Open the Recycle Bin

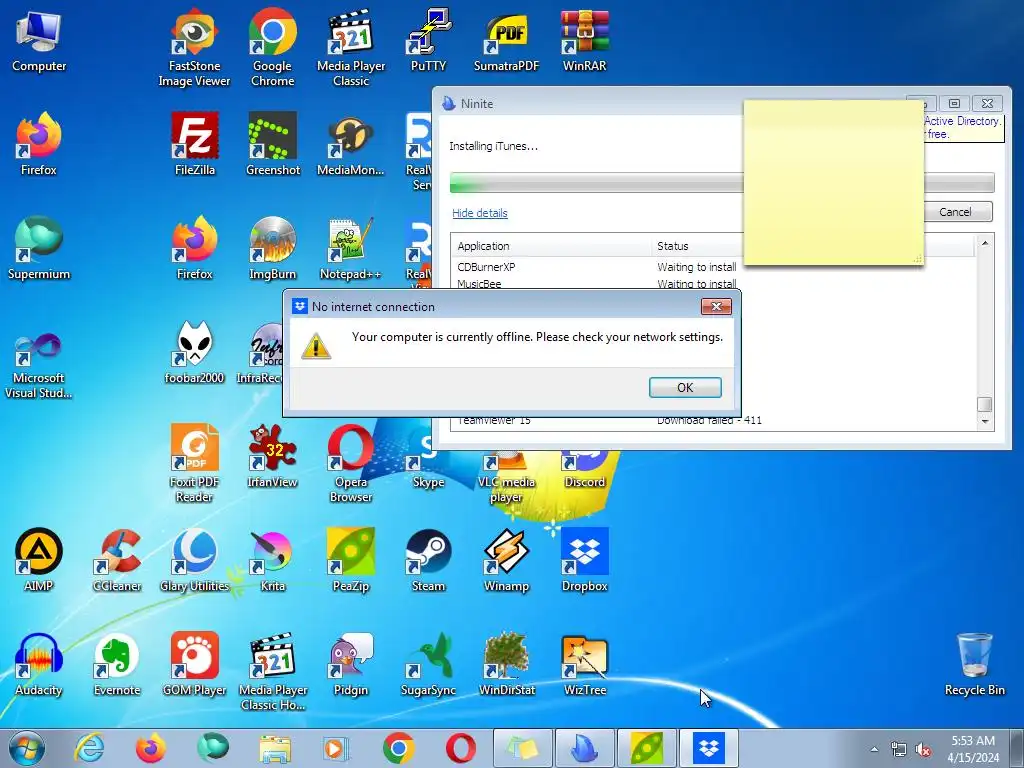[974, 665]
